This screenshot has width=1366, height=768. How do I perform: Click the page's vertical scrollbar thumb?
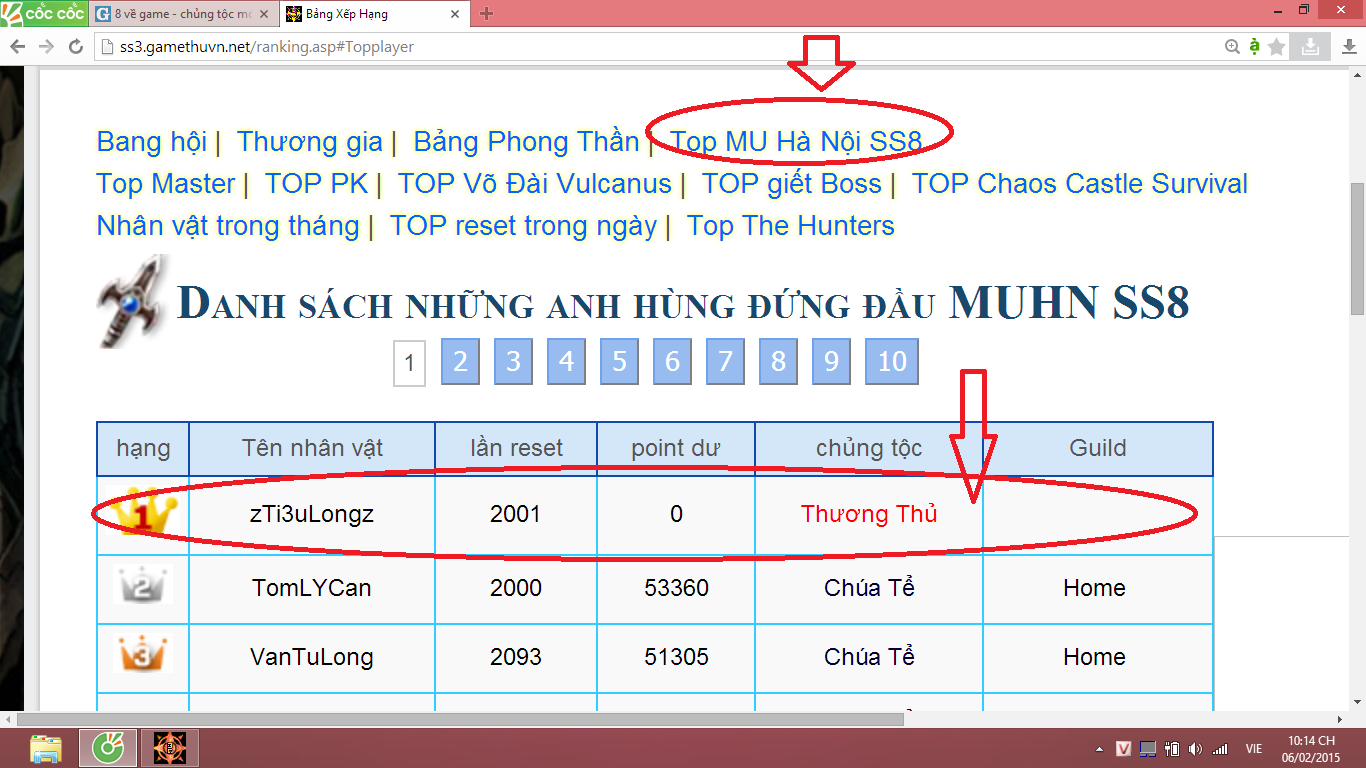[x=1357, y=248]
